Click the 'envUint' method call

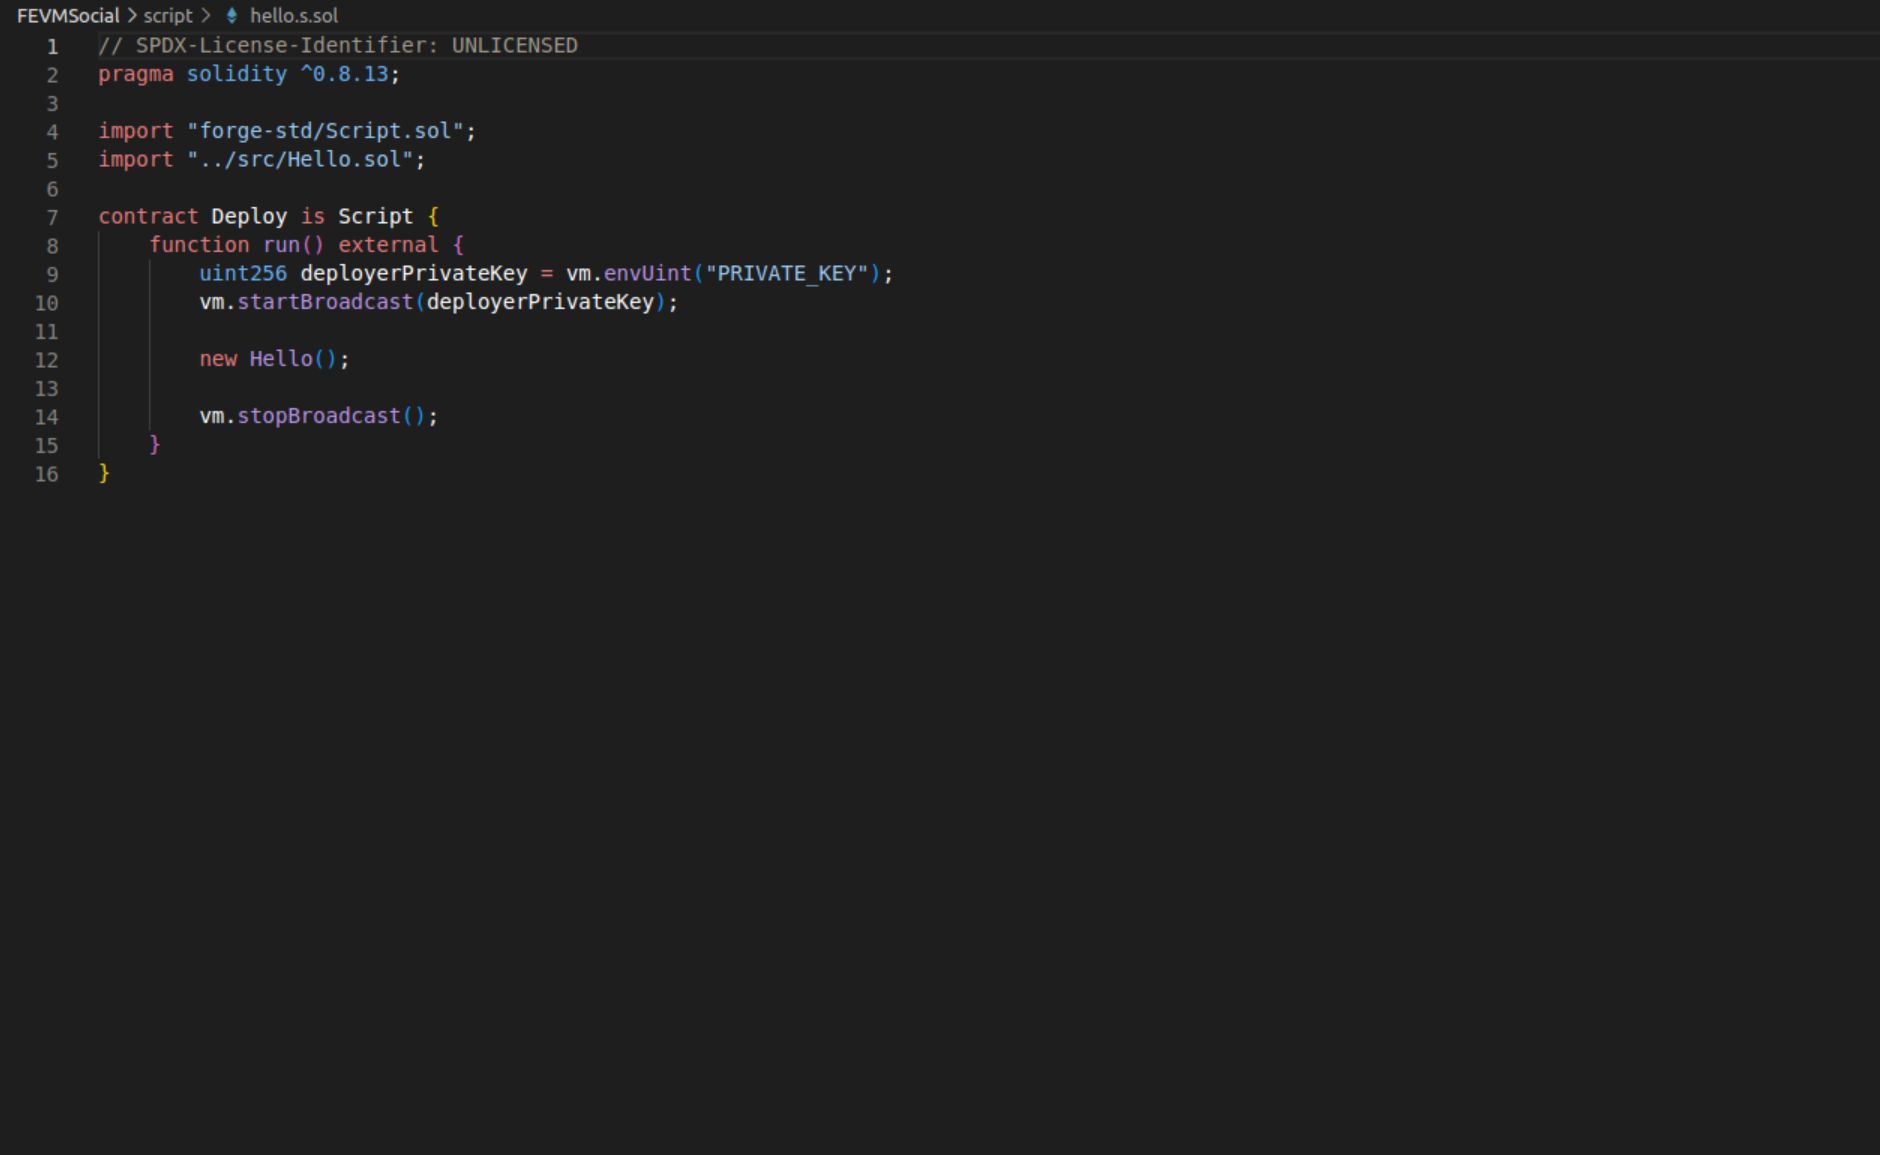(x=648, y=274)
